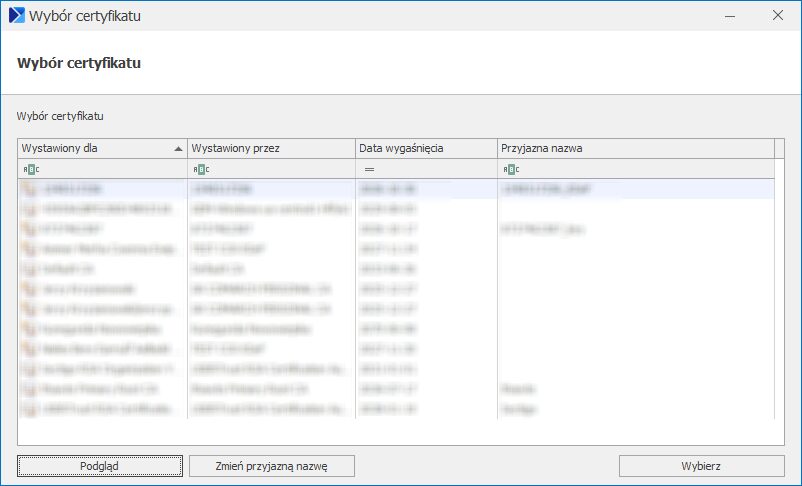Image resolution: width=802 pixels, height=486 pixels.
Task: Click the Podgląd button
Action: pyautogui.click(x=100, y=466)
